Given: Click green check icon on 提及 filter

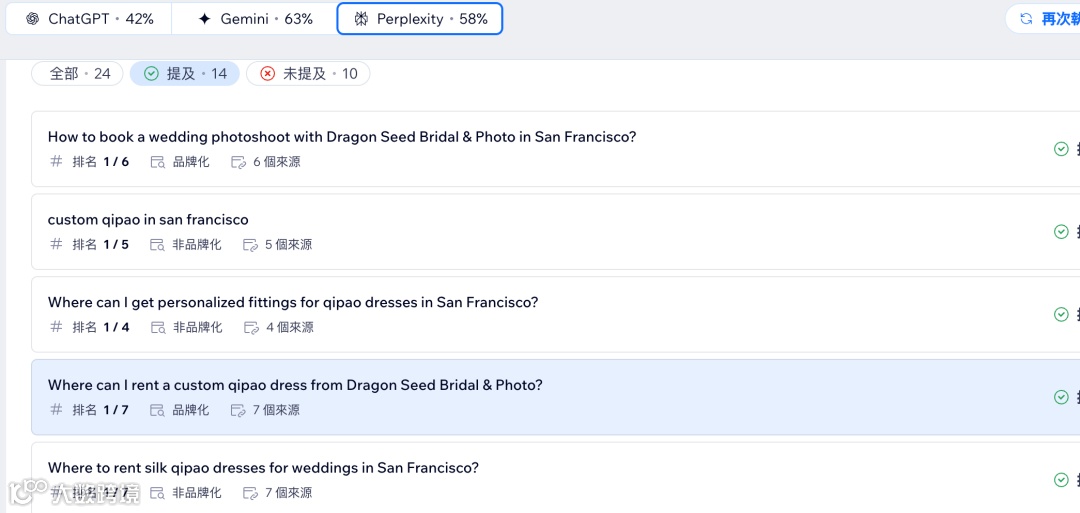Looking at the screenshot, I should click(x=152, y=73).
